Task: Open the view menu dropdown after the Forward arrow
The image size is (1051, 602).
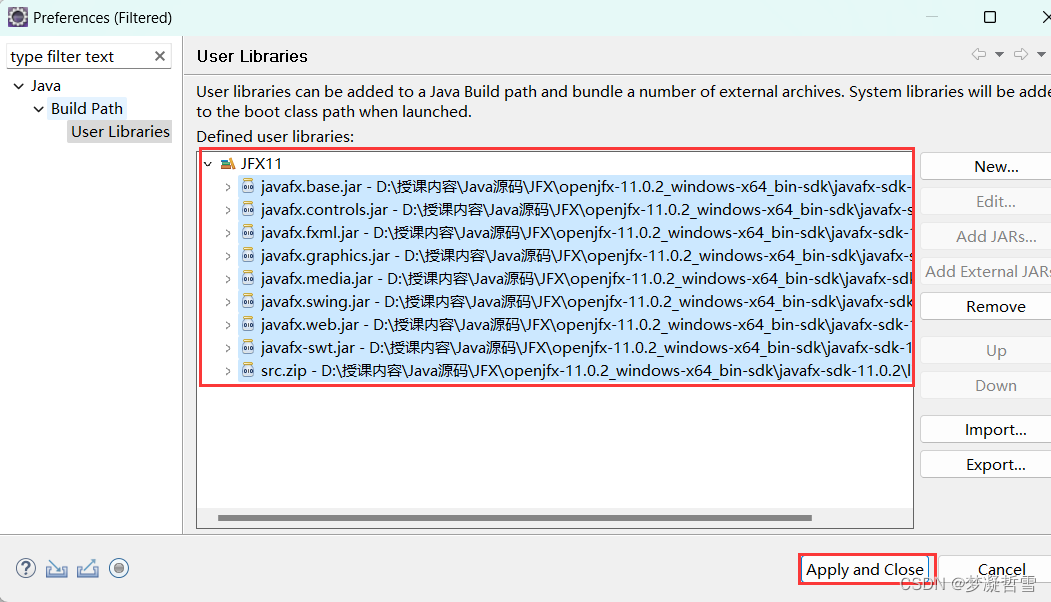Action: tap(1041, 54)
